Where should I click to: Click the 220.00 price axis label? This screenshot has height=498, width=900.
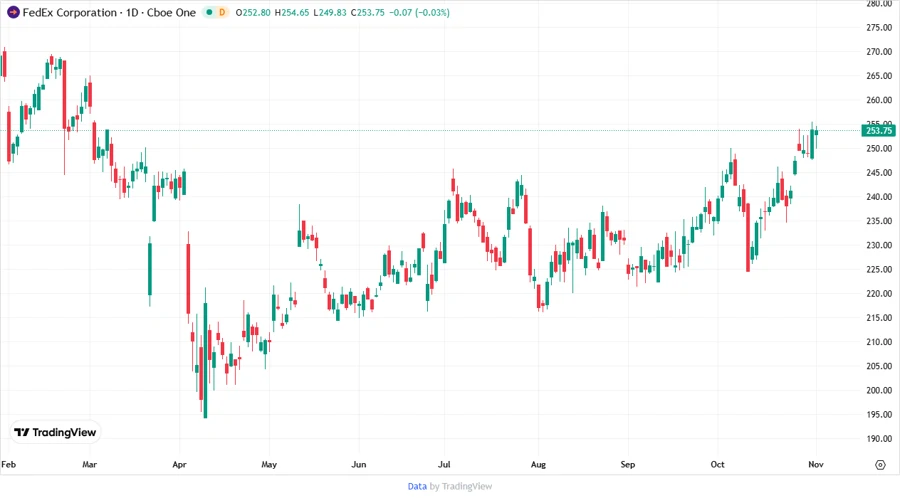pos(879,294)
